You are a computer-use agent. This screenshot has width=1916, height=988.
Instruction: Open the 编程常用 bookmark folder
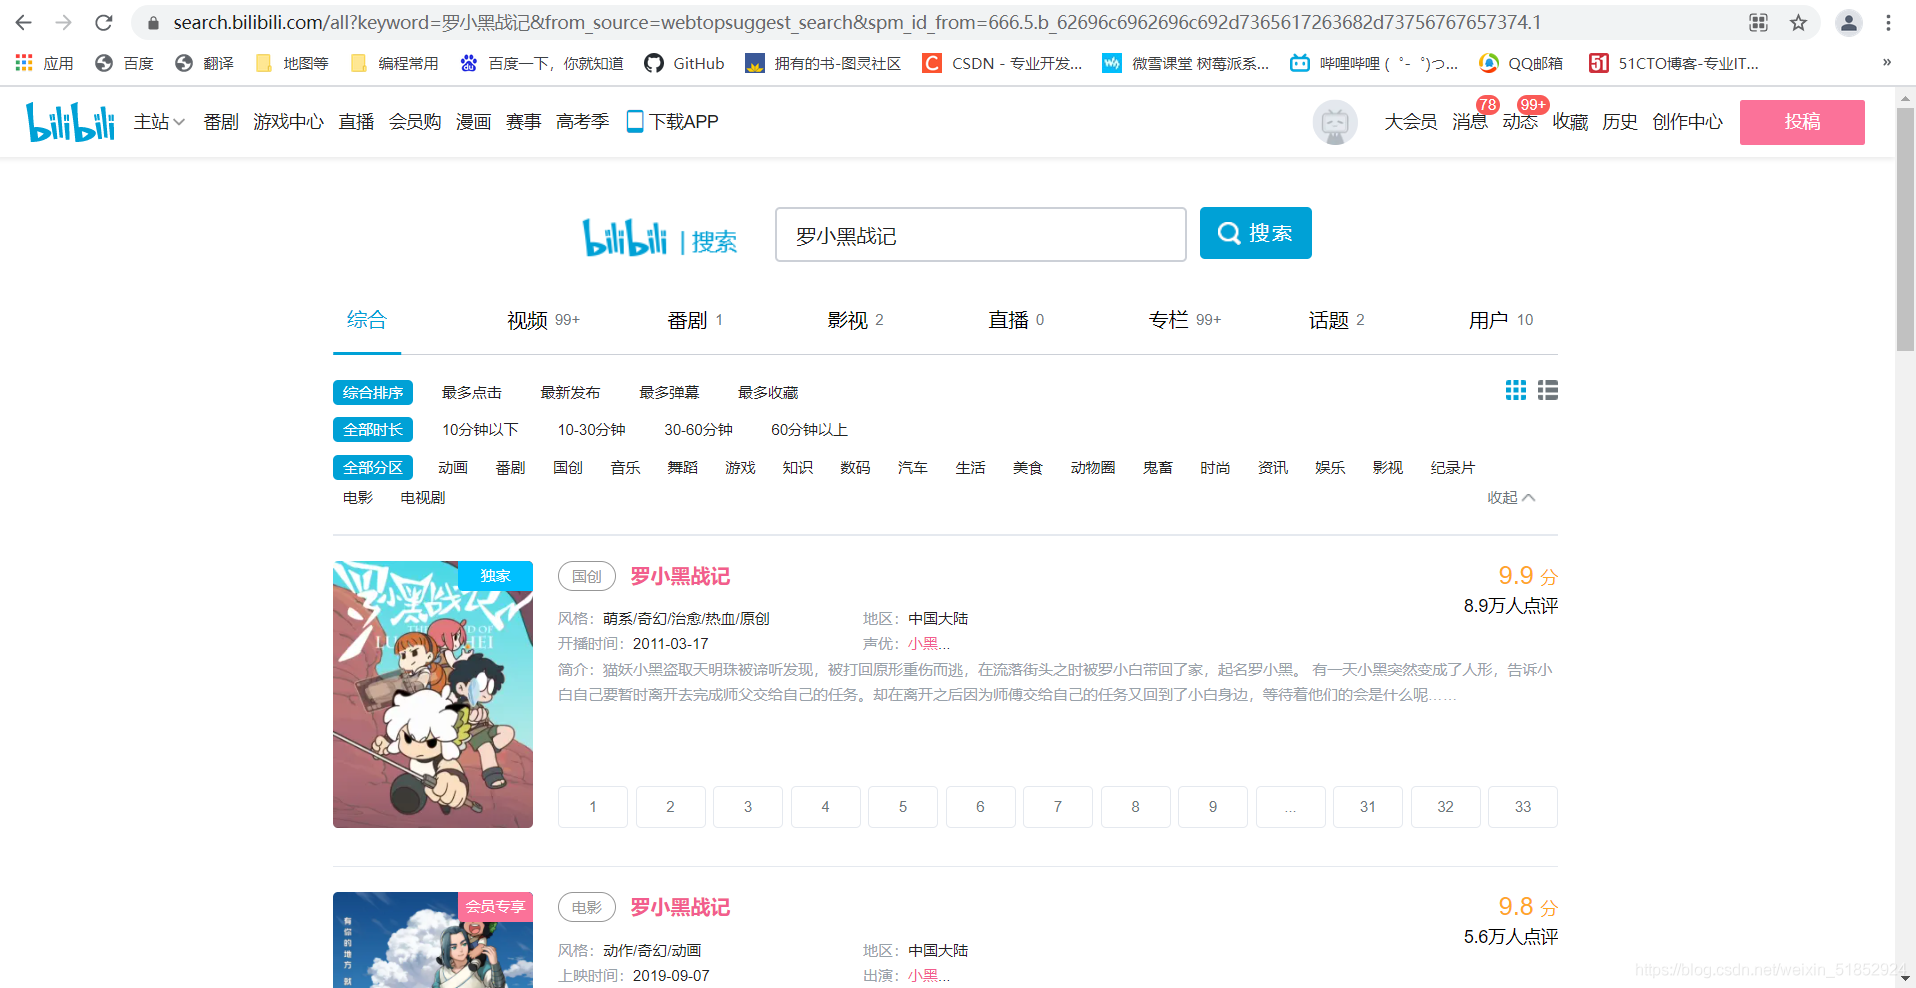394,63
